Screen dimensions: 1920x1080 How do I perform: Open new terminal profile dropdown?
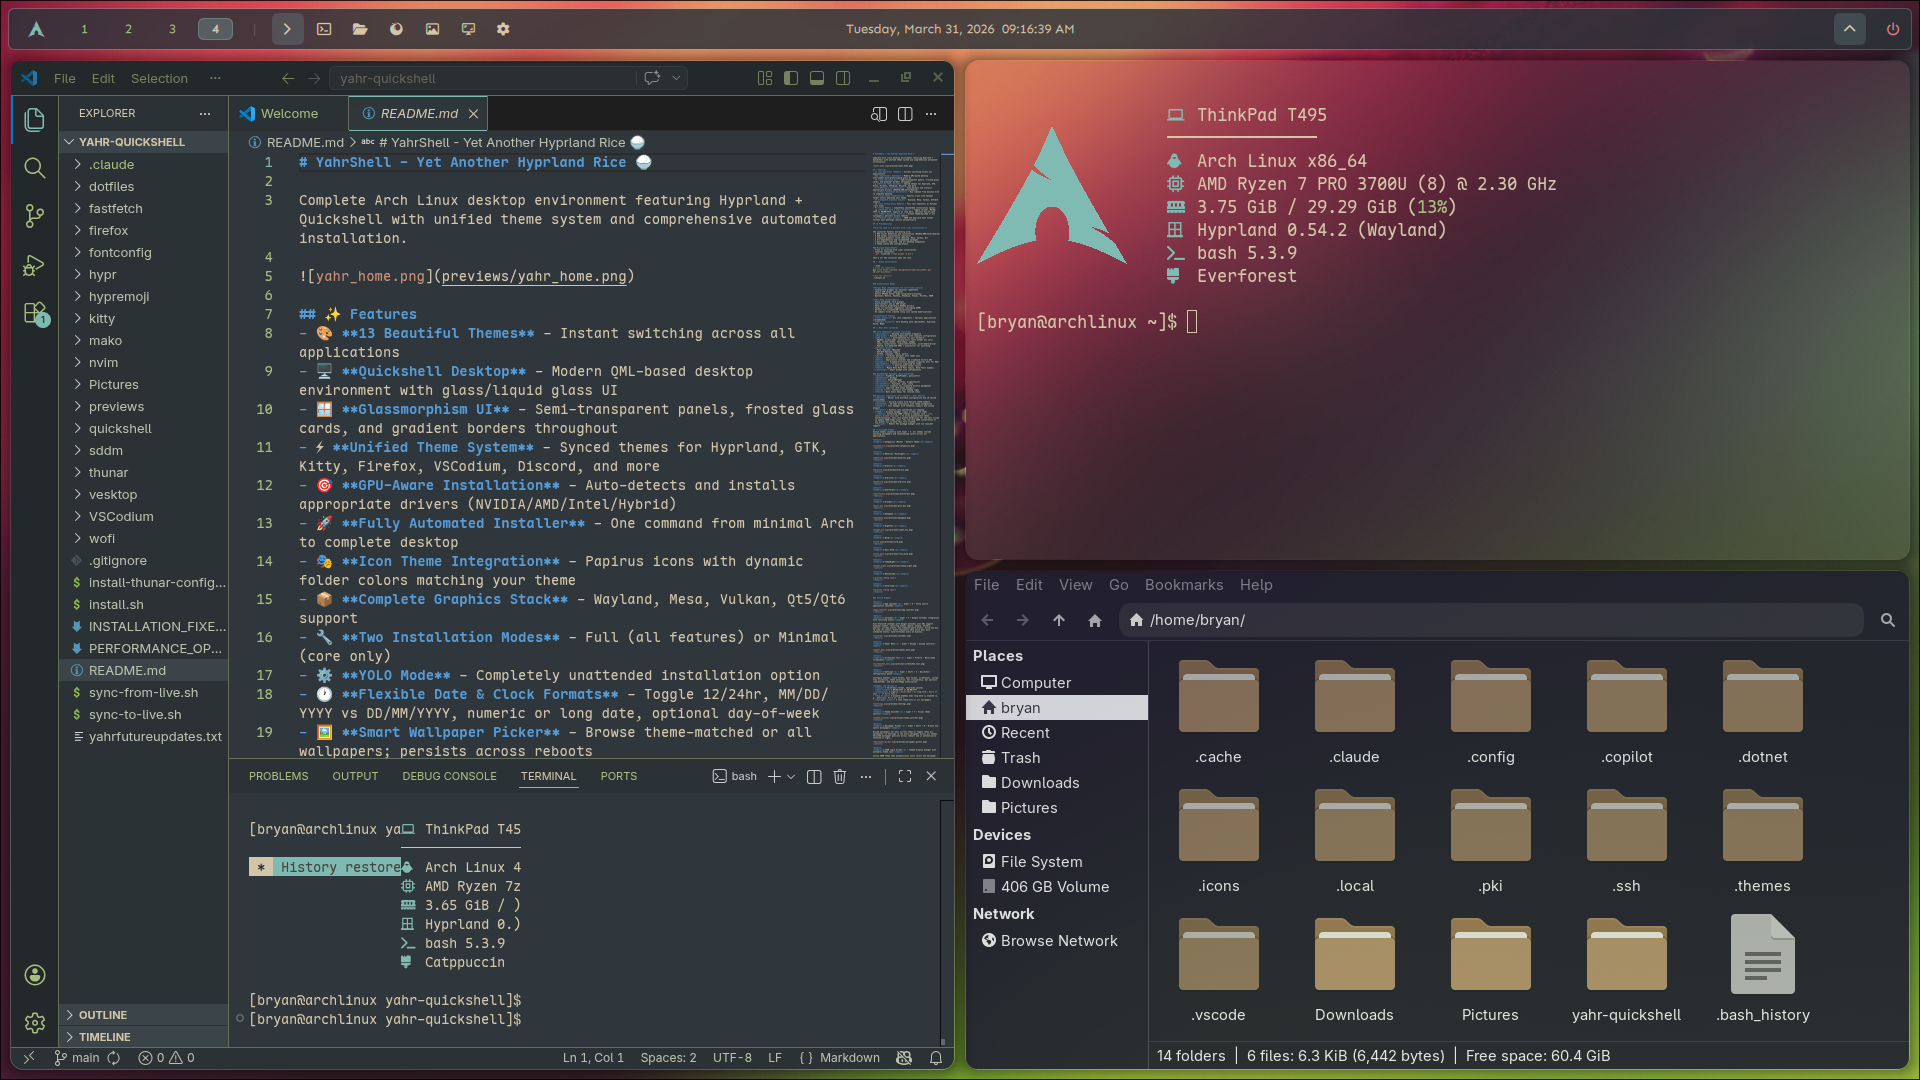791,777
